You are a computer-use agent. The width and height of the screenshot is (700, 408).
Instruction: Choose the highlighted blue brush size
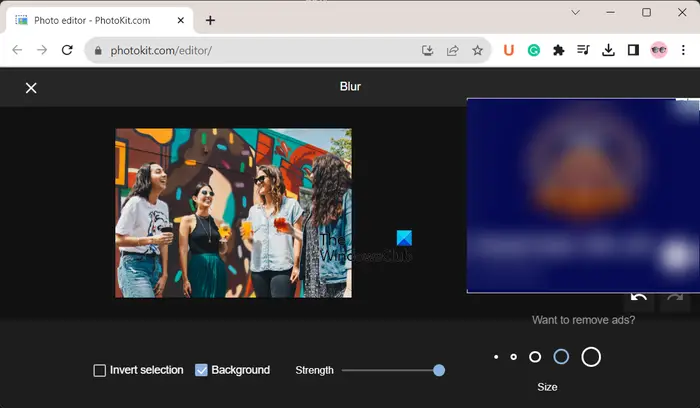(x=561, y=357)
